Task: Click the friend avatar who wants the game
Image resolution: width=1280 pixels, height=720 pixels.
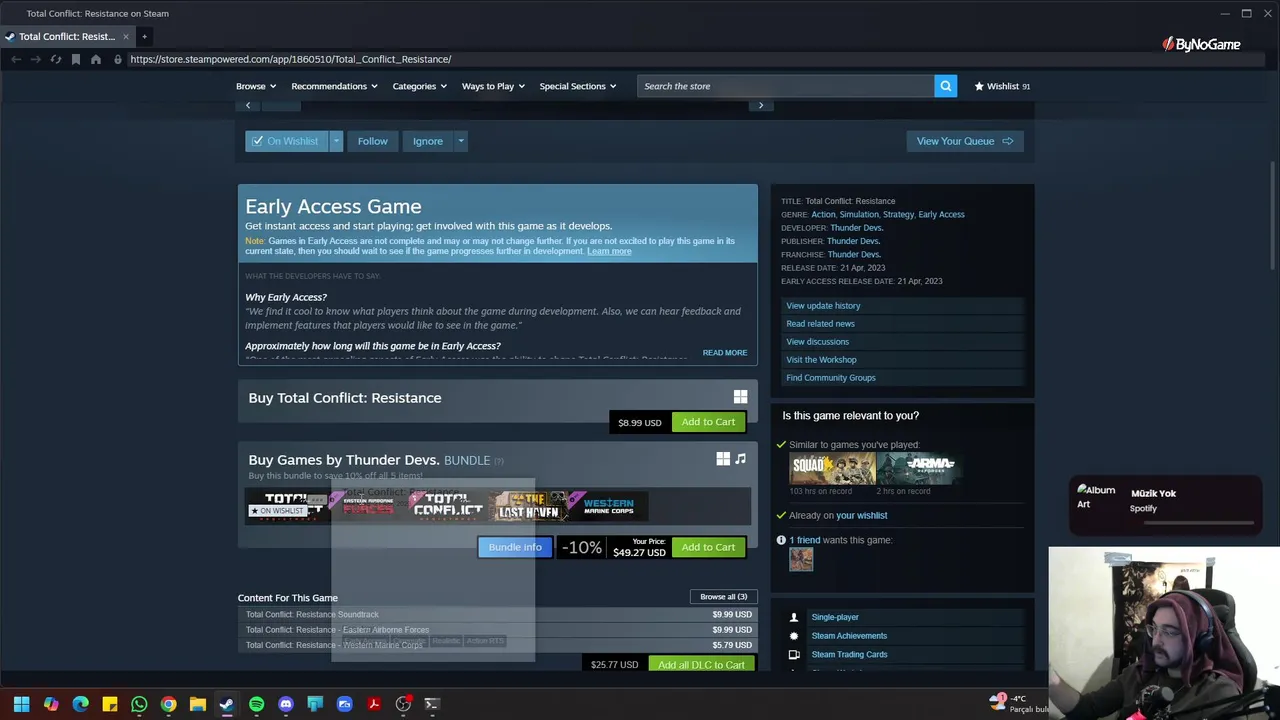Action: pyautogui.click(x=801, y=559)
